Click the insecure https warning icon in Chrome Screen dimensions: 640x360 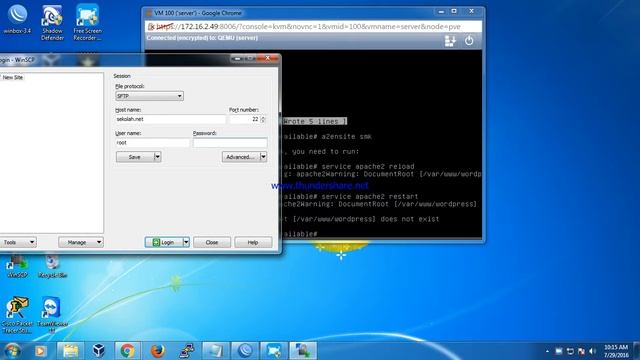tap(151, 27)
